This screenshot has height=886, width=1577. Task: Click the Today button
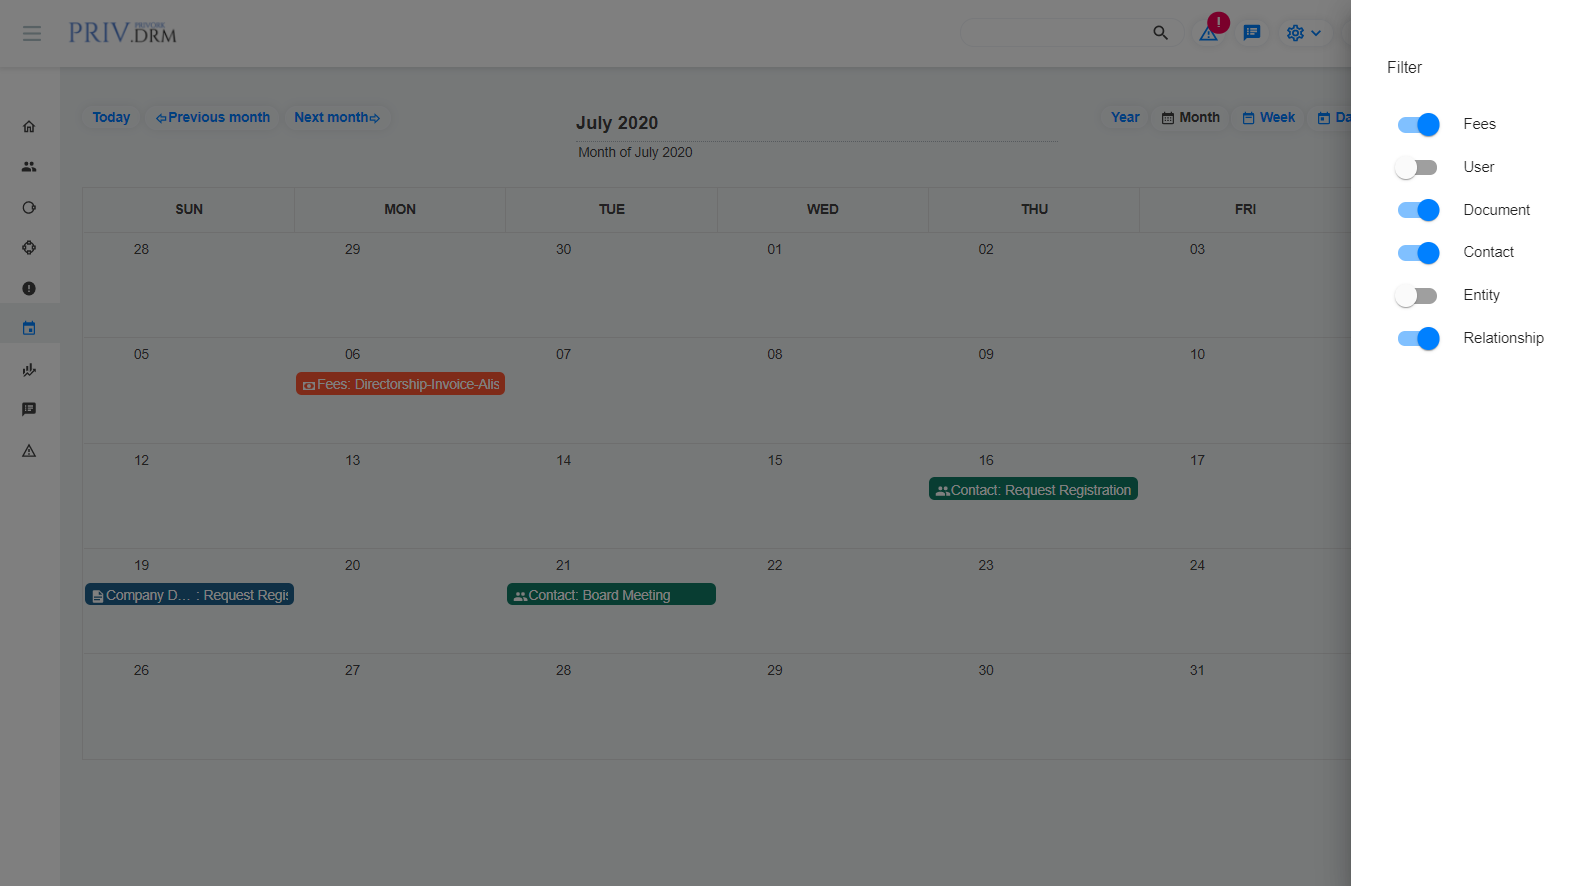point(111,118)
